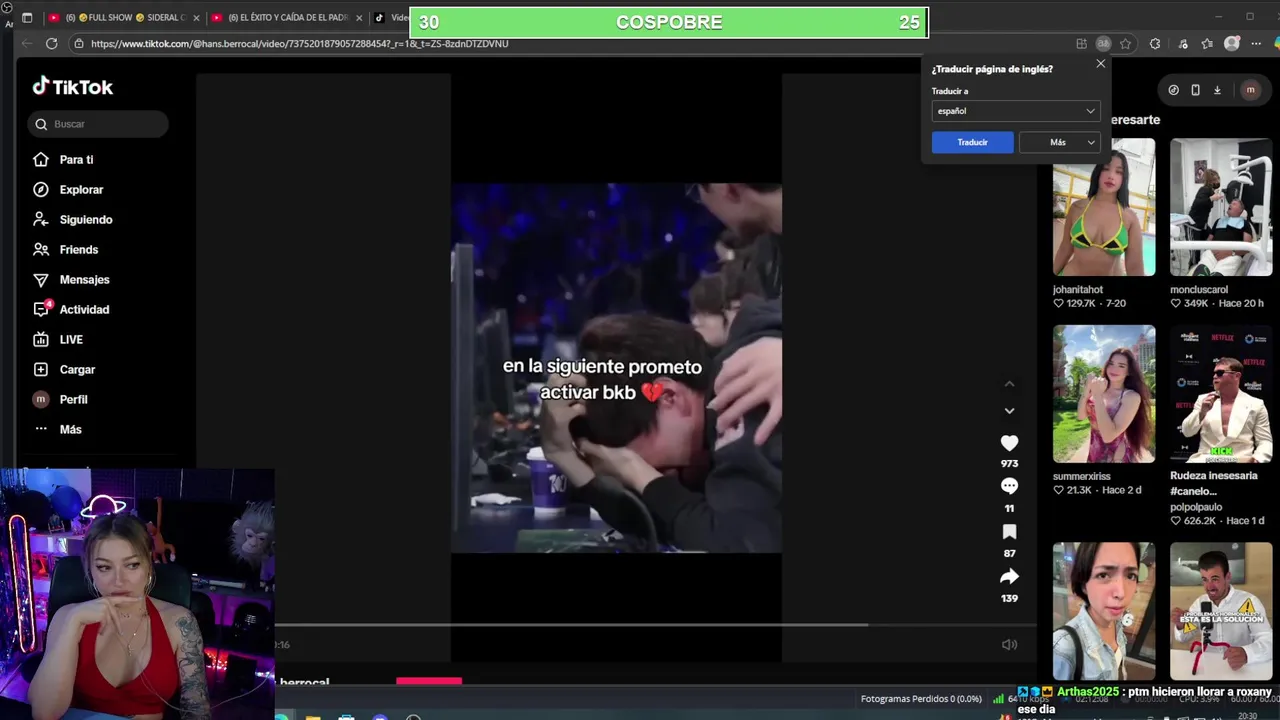Click the Buscar search field

pyautogui.click(x=98, y=124)
